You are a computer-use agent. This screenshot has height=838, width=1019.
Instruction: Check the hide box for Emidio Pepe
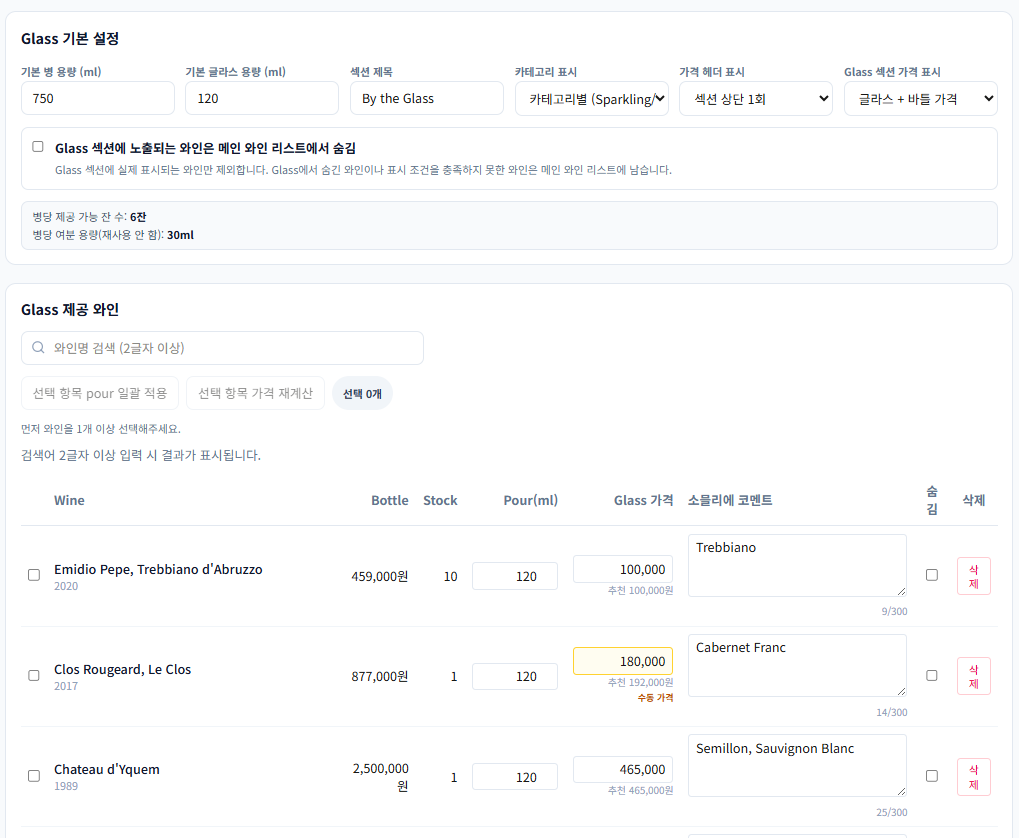click(x=931, y=575)
